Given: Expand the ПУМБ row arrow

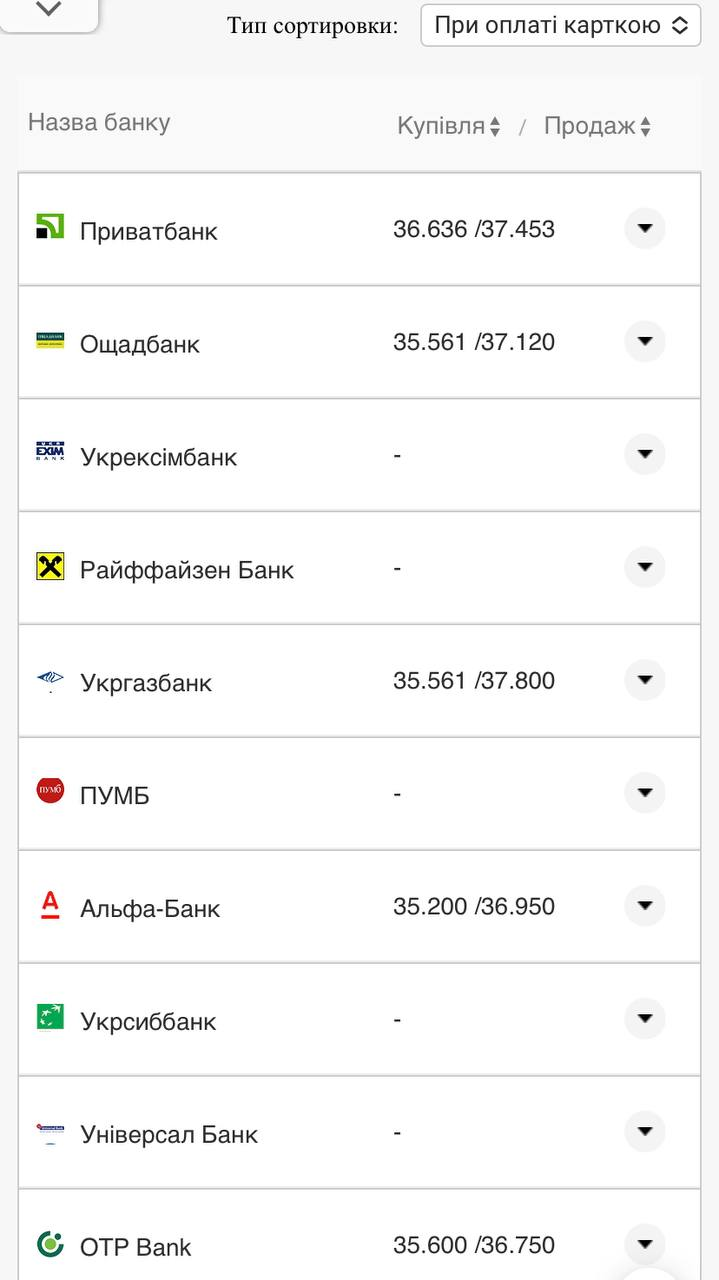Looking at the screenshot, I should coord(645,793).
